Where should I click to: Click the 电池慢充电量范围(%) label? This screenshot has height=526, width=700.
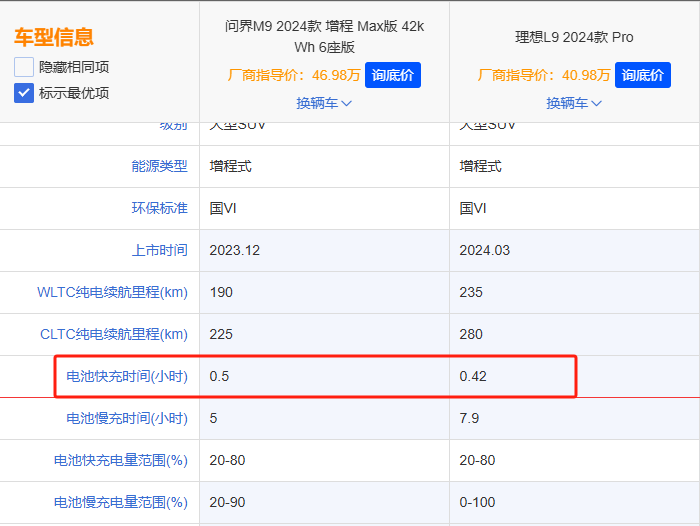(120, 502)
